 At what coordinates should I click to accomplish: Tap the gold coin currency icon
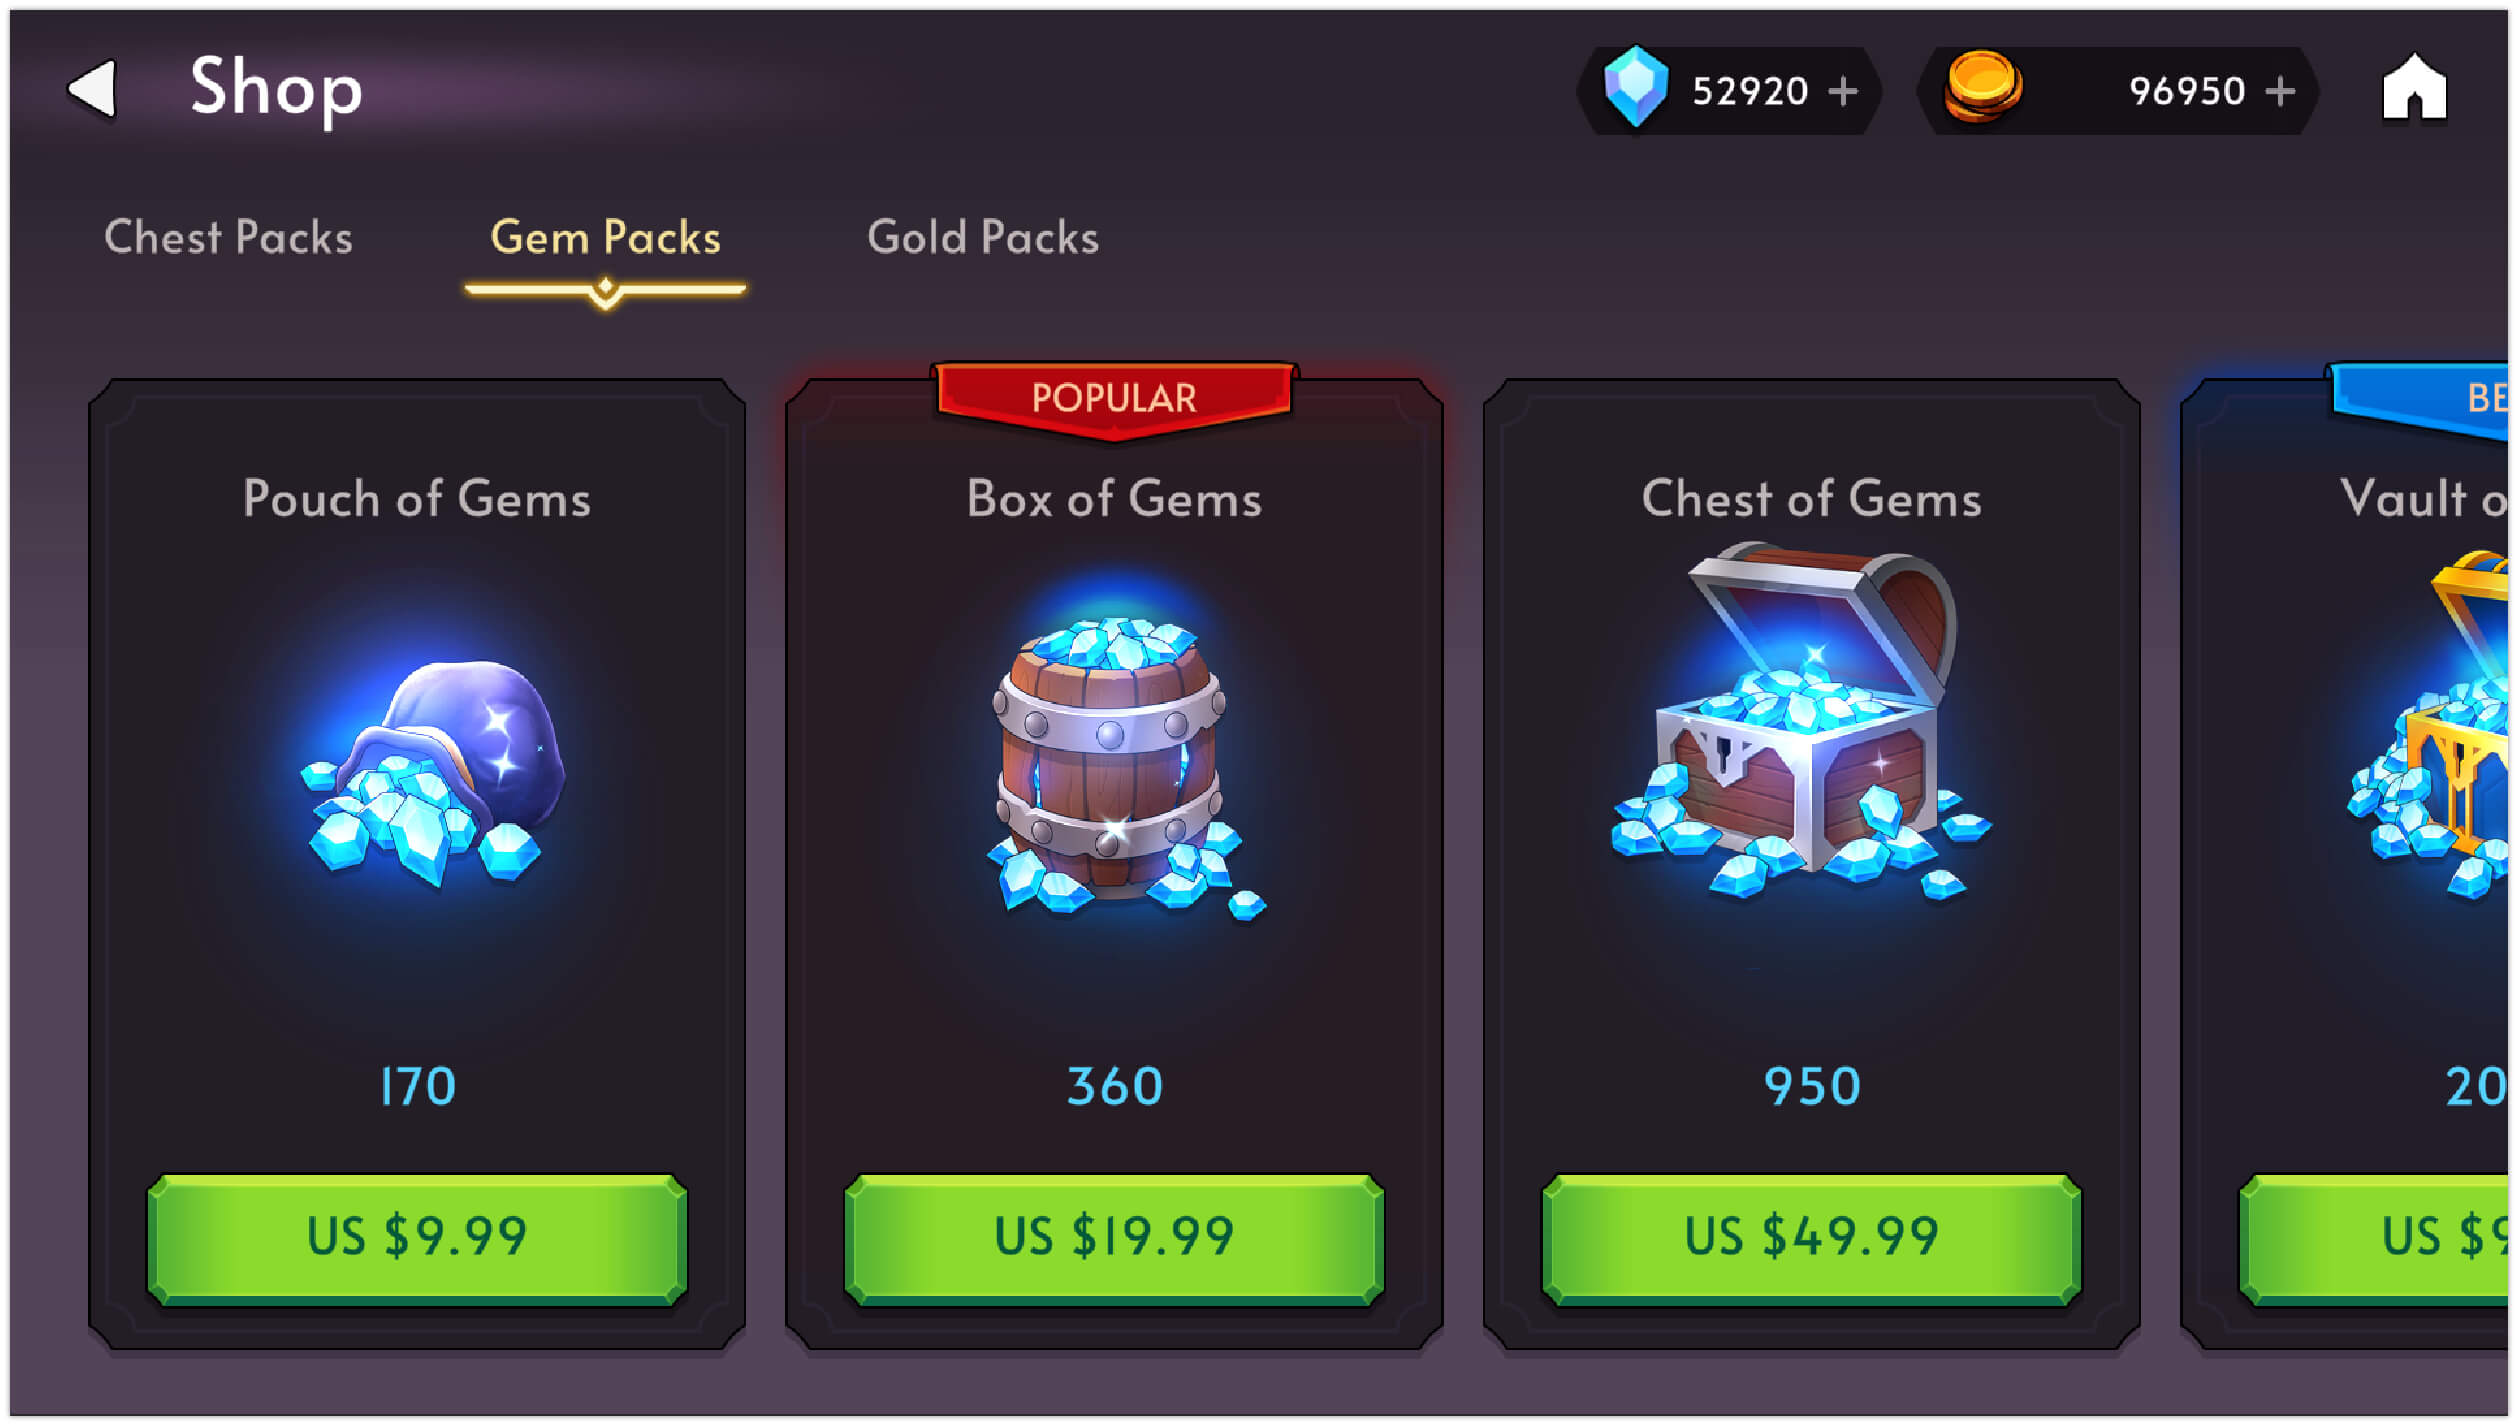point(1982,87)
